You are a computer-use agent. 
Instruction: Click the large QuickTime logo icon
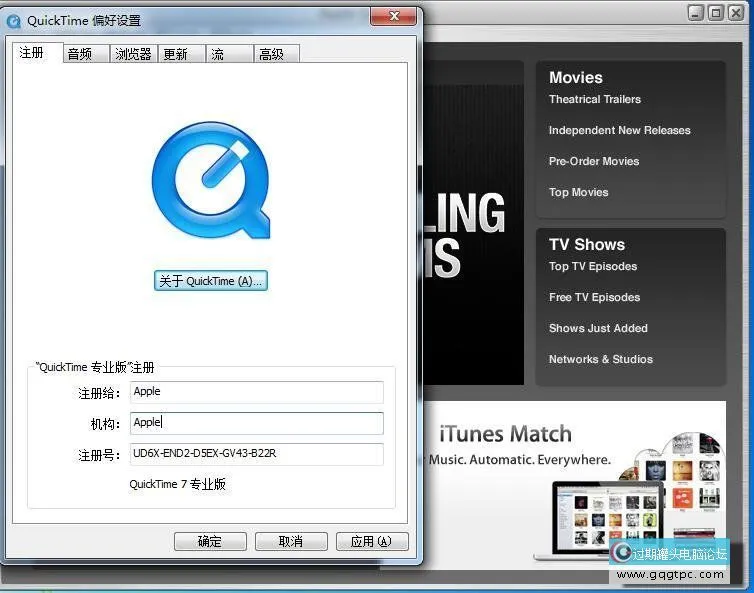[x=211, y=181]
